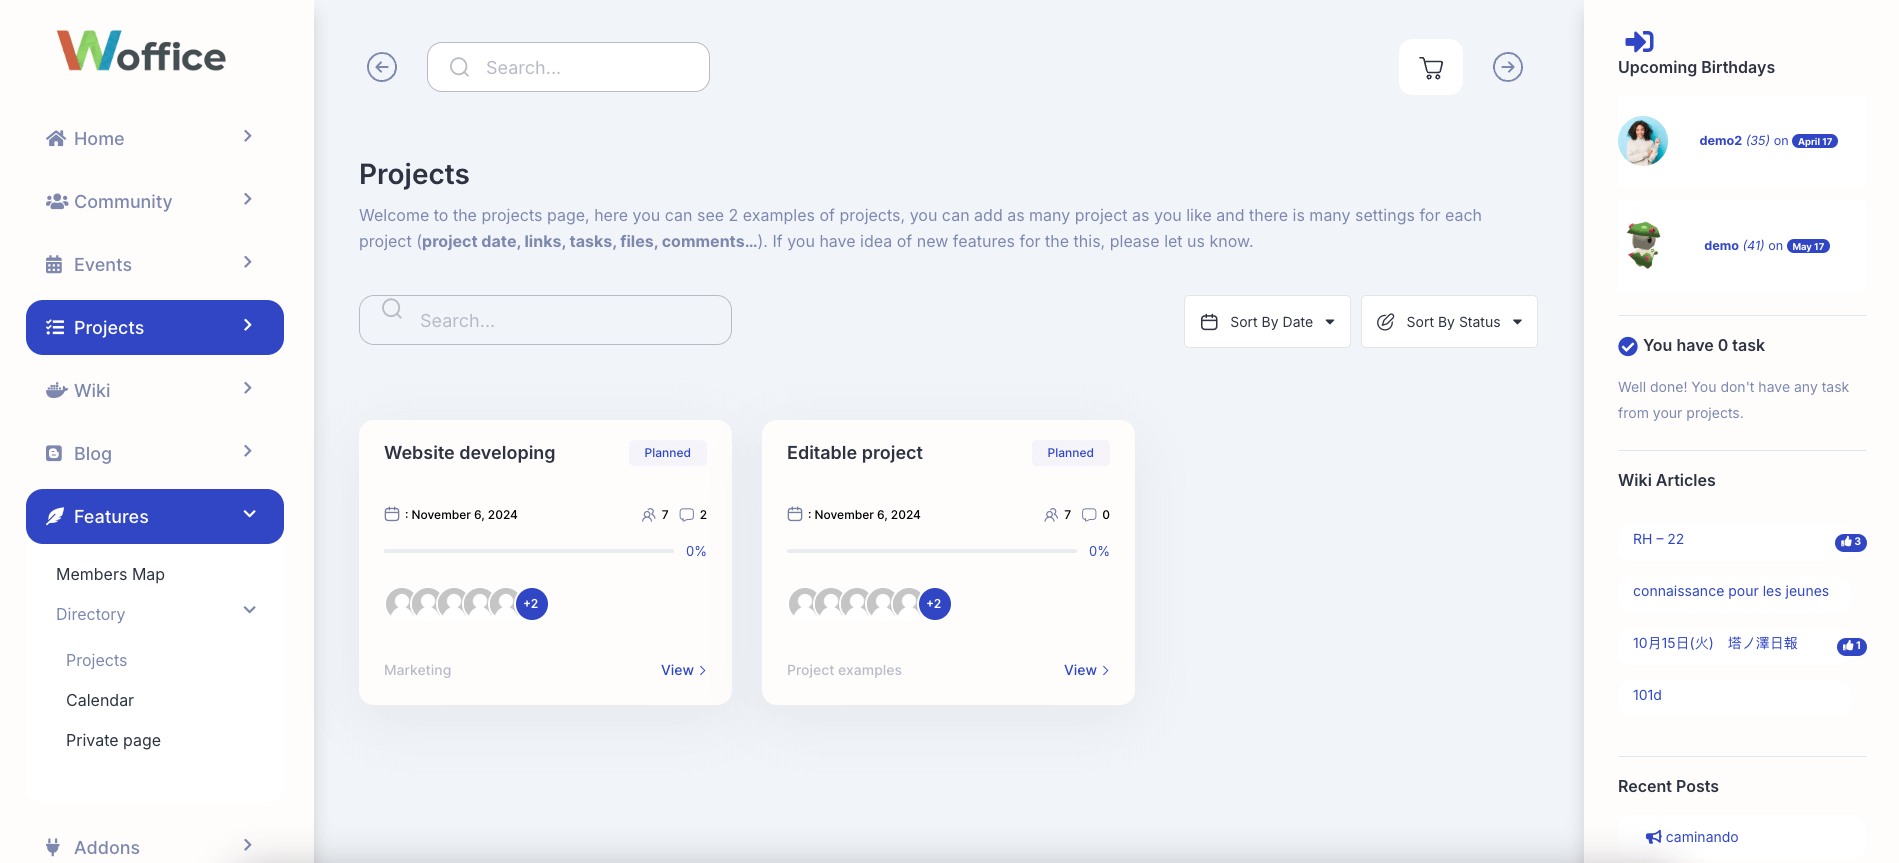Click demo2 birthday avatar

[x=1643, y=141]
